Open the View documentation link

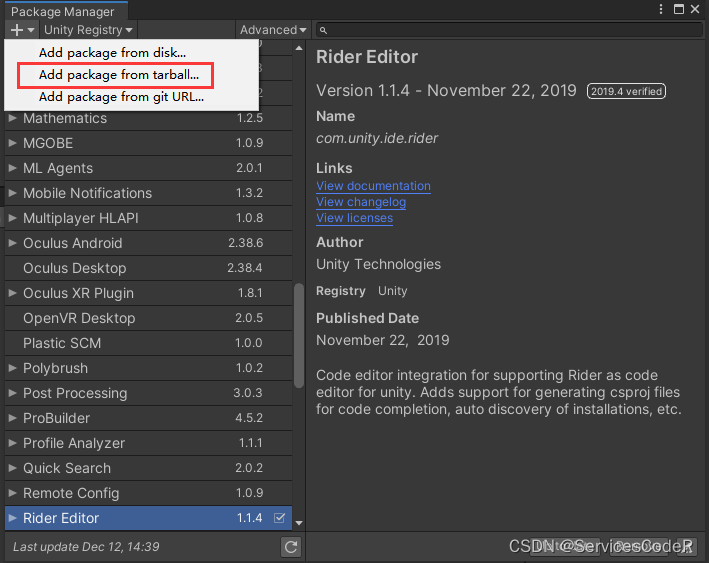pyautogui.click(x=373, y=186)
